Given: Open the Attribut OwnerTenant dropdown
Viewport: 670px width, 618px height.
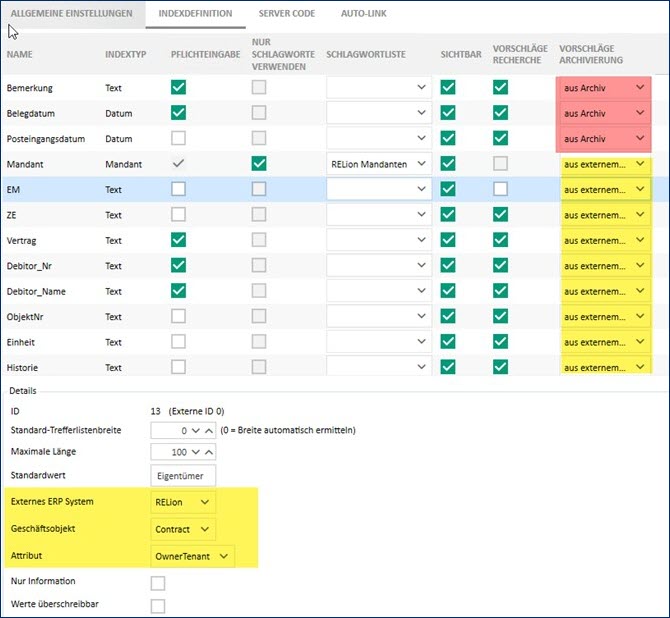Looking at the screenshot, I should point(192,555).
